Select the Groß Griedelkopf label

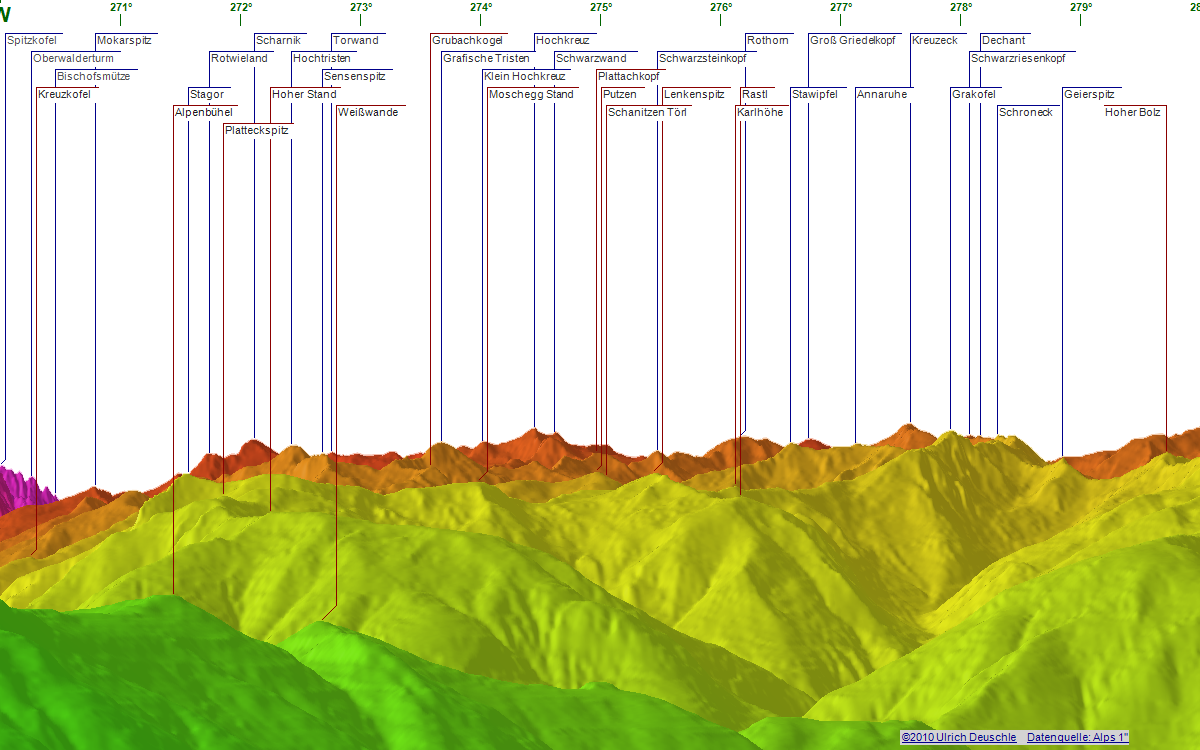[x=852, y=41]
